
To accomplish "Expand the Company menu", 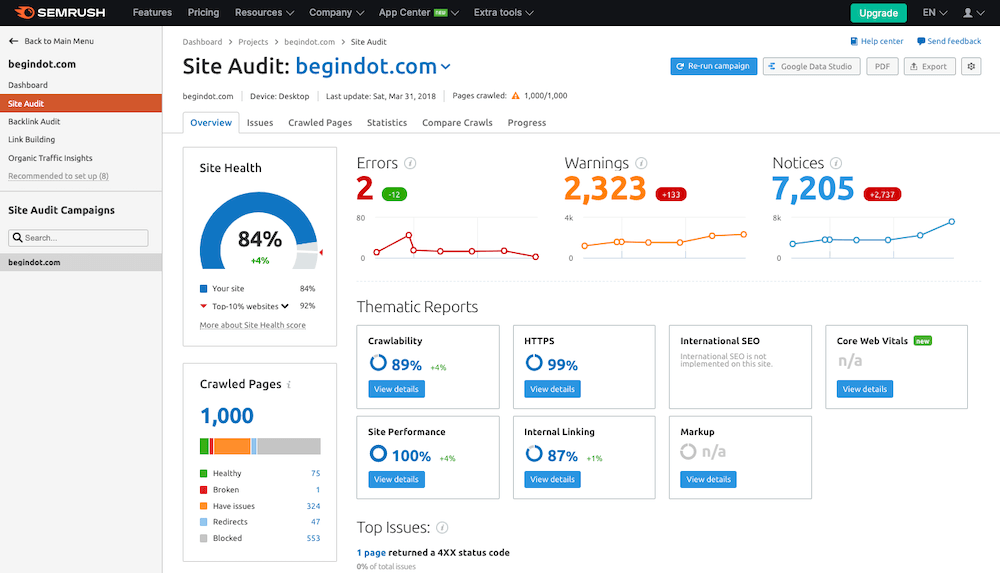I will click(337, 12).
